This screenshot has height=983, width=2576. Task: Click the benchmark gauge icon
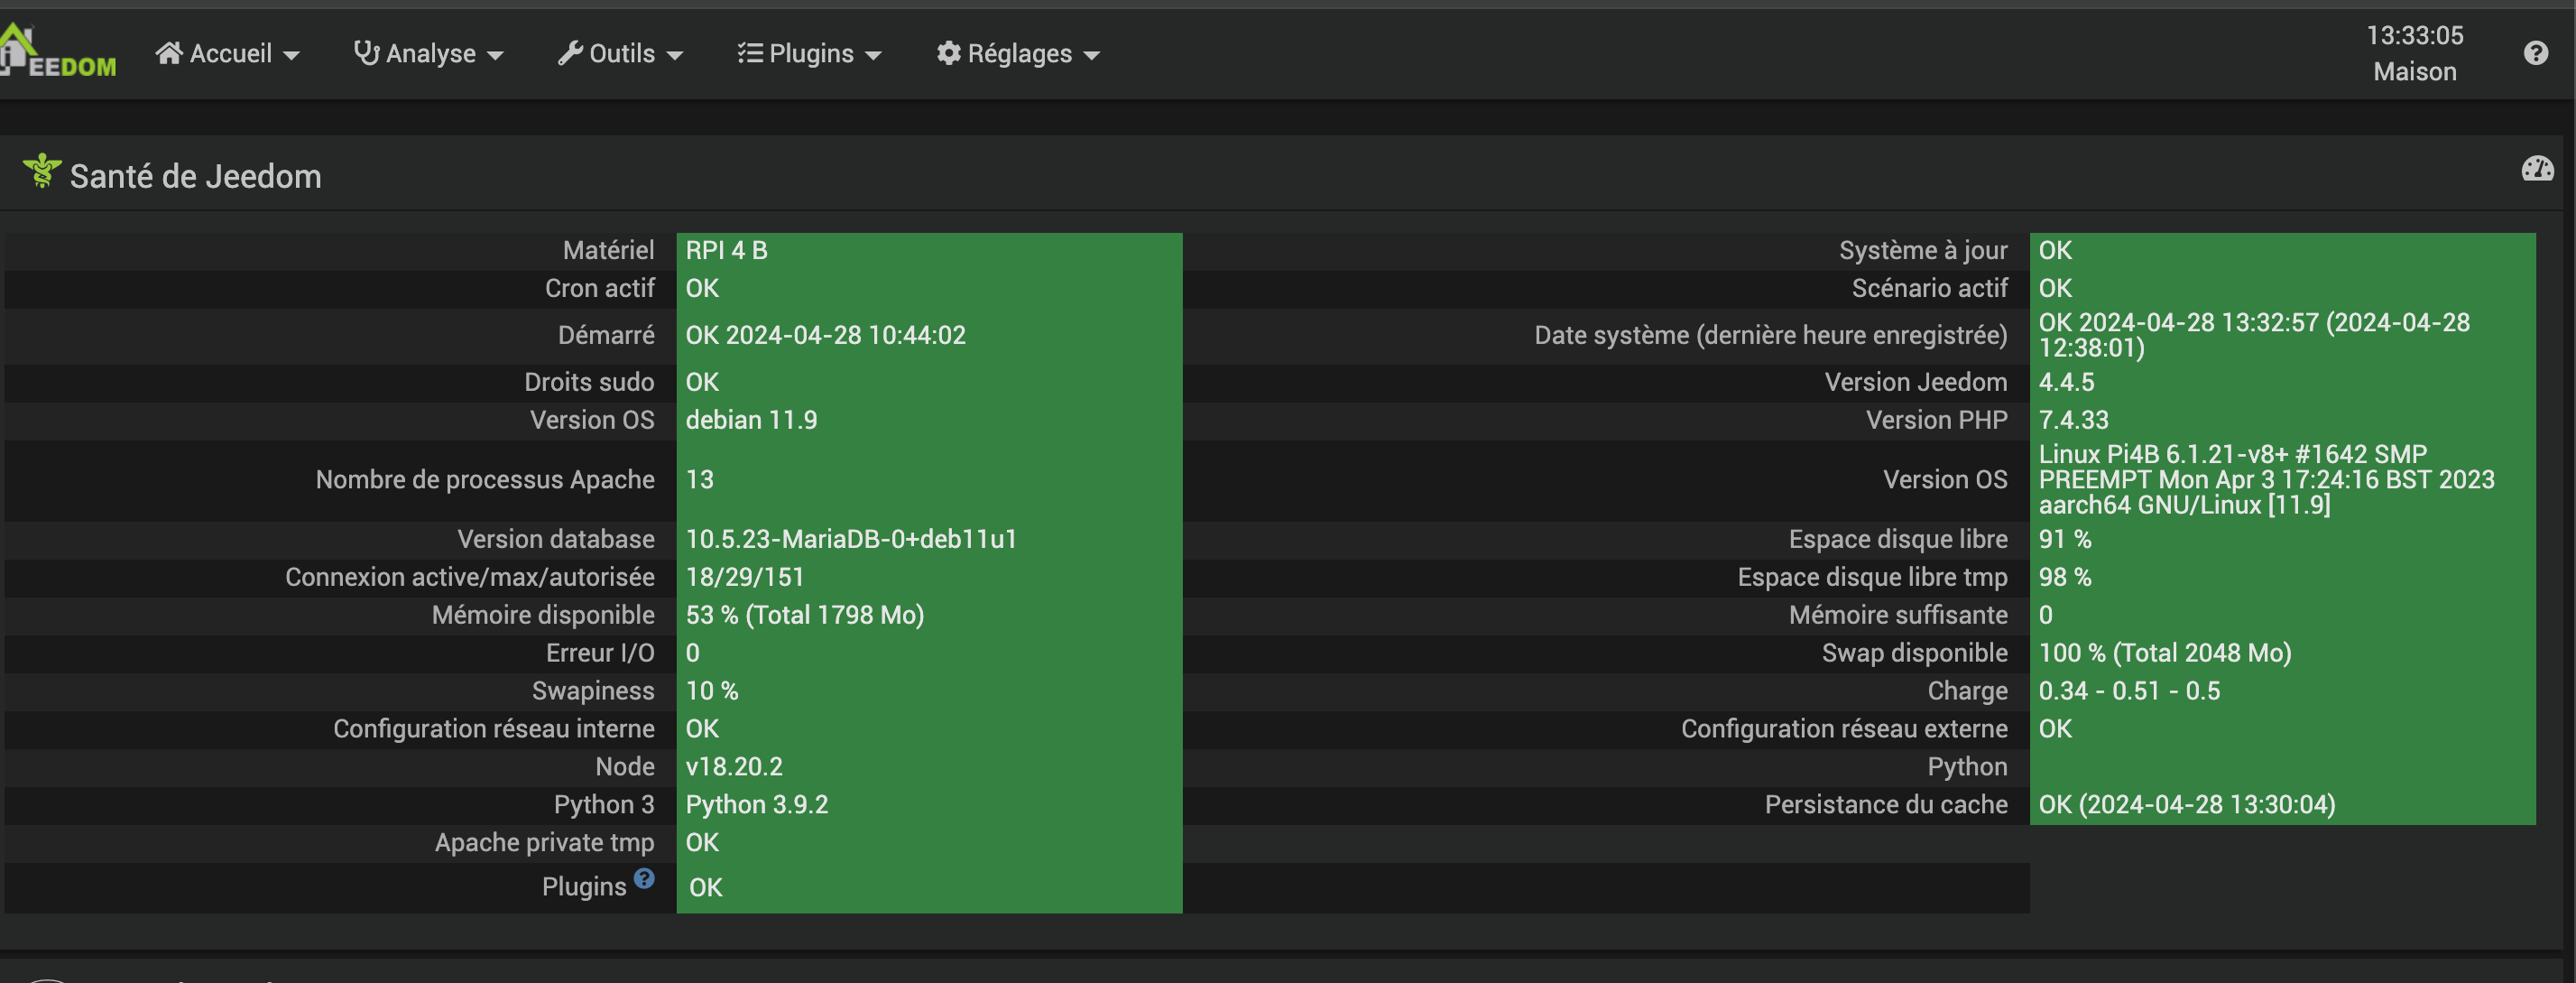pos(2537,169)
